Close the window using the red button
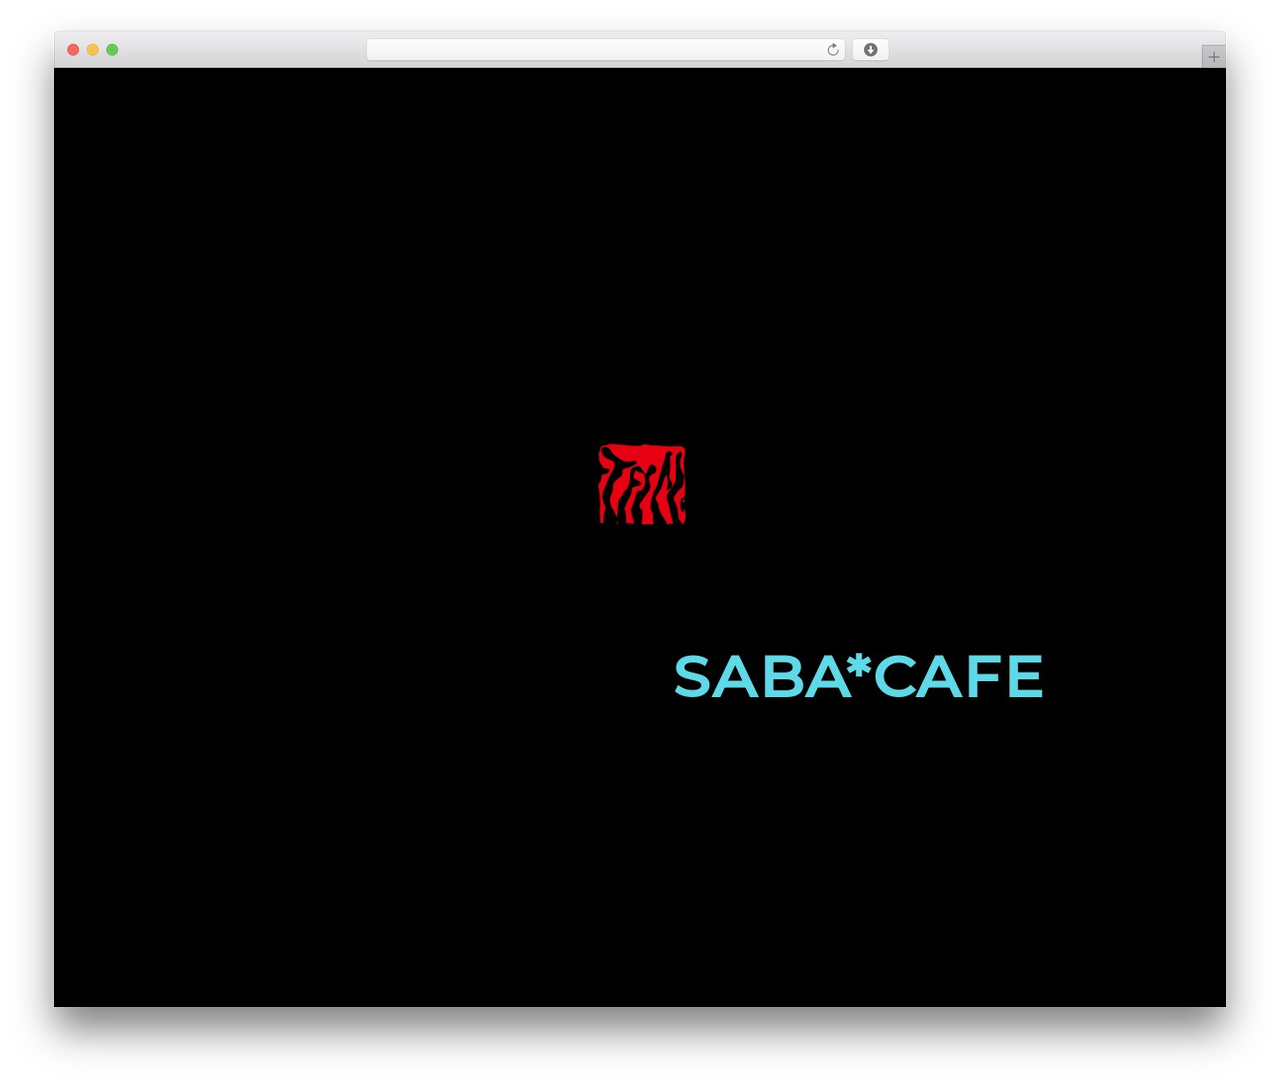This screenshot has width=1280, height=1084. pos(73,50)
